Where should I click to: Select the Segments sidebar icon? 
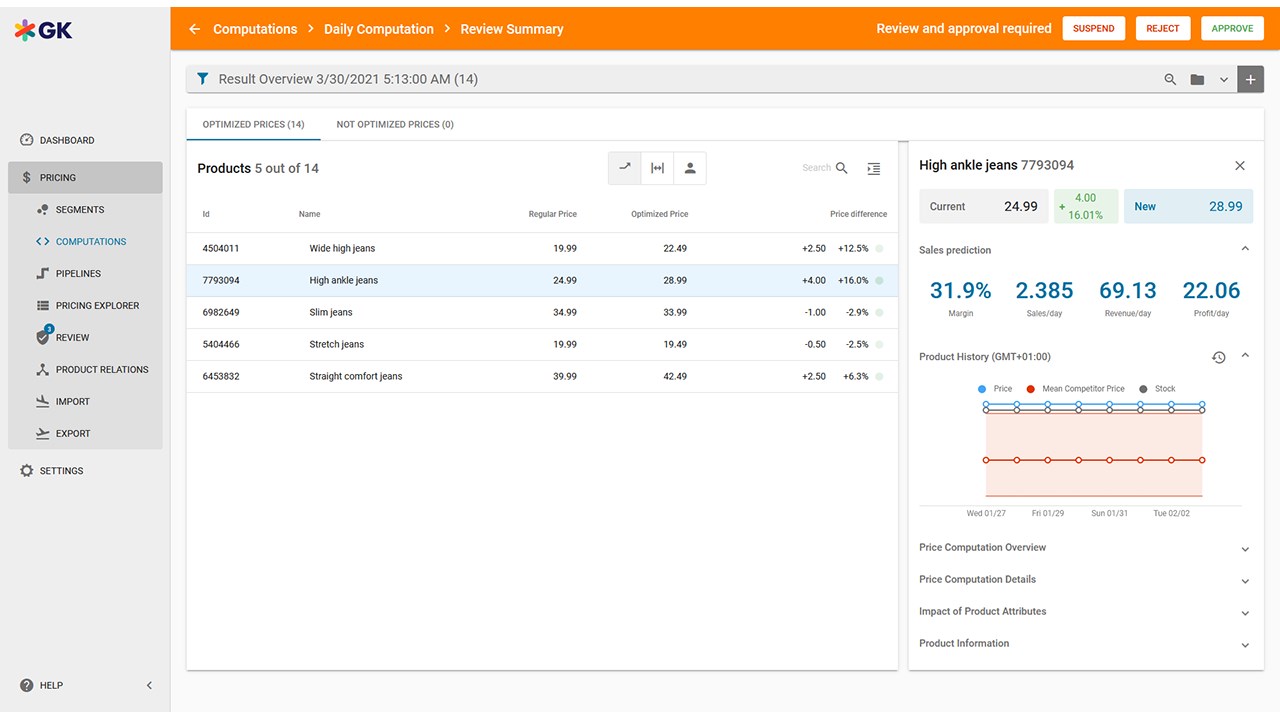42,210
